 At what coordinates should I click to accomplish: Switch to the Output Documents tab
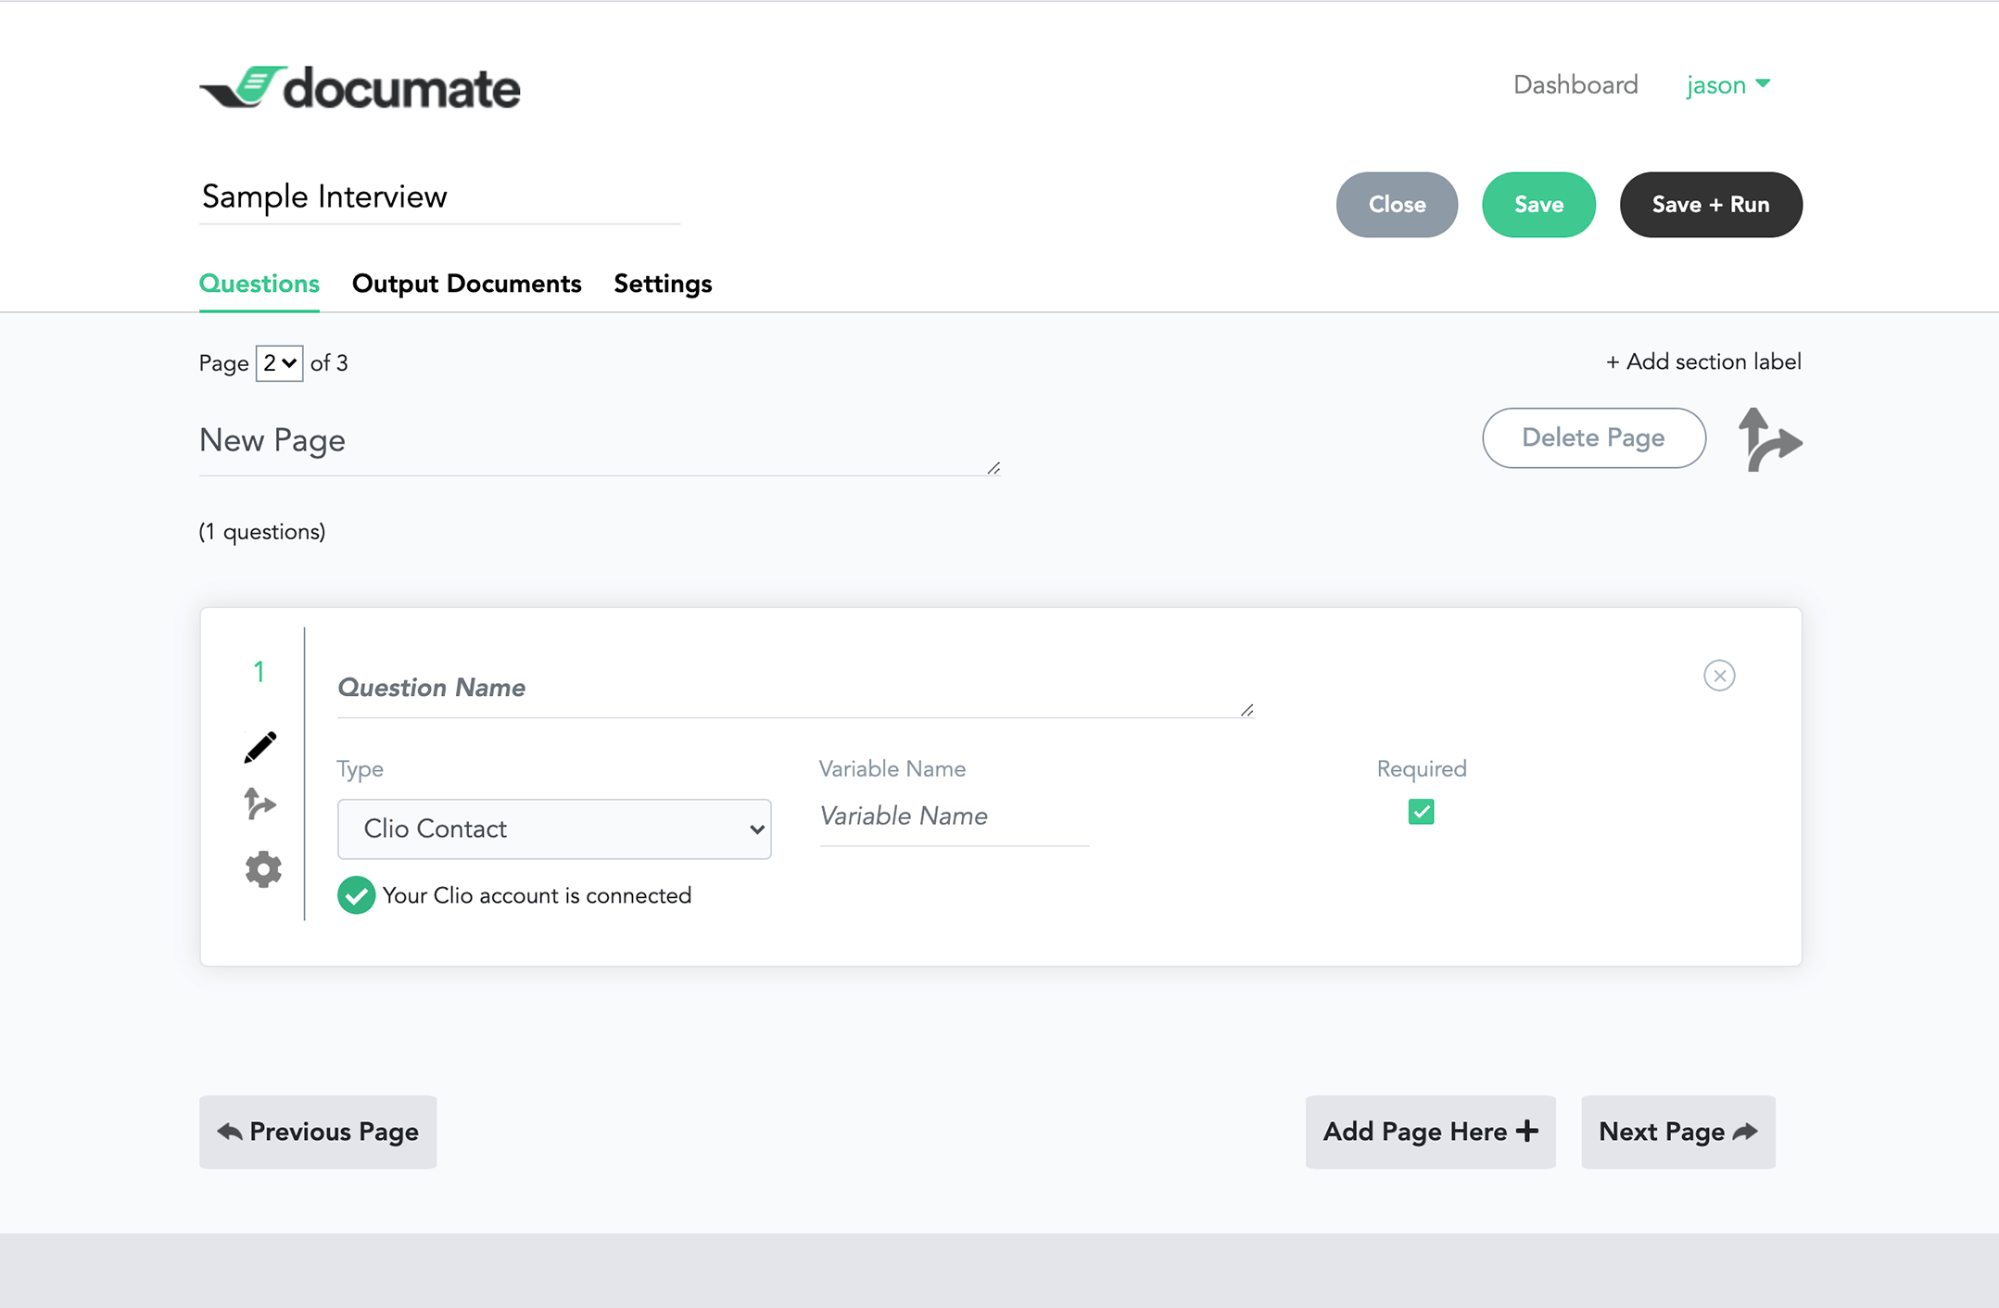click(466, 284)
